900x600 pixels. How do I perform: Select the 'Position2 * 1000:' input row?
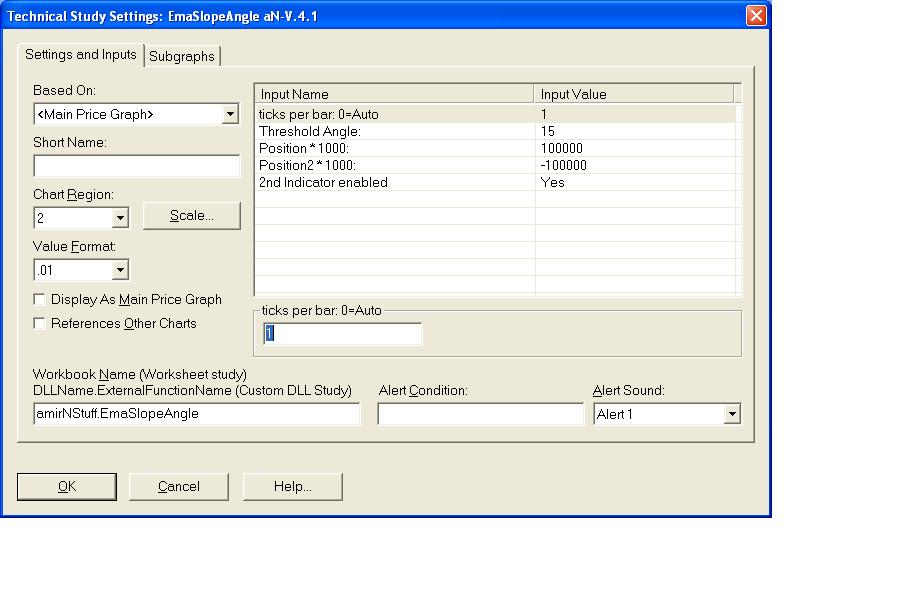click(496, 165)
